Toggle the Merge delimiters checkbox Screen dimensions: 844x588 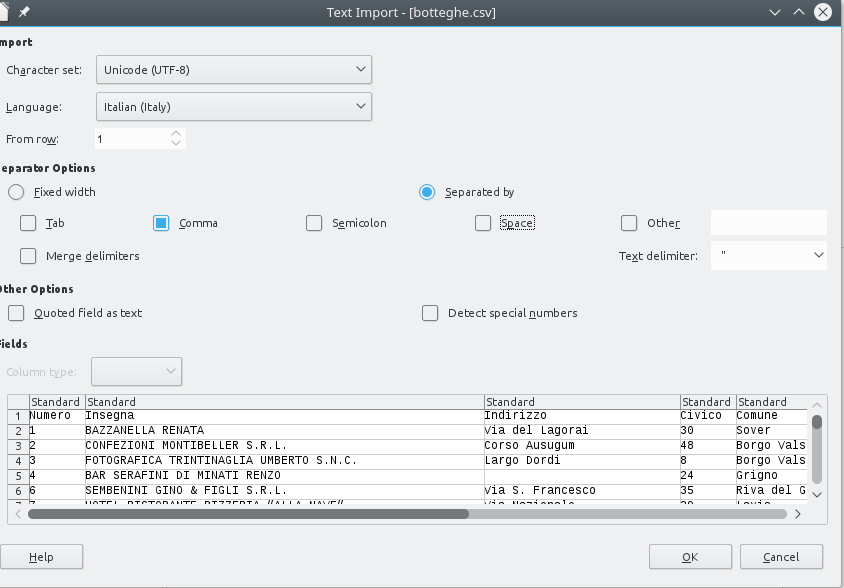click(x=28, y=256)
